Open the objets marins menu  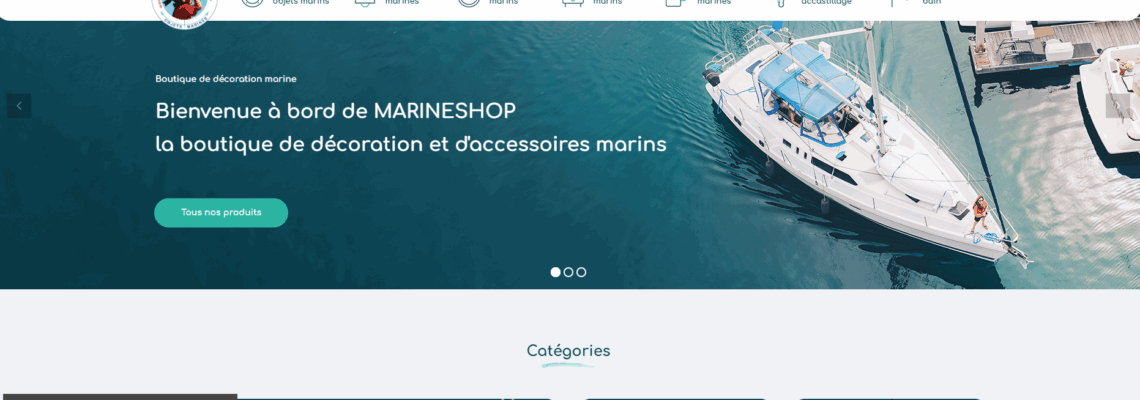pos(300,3)
